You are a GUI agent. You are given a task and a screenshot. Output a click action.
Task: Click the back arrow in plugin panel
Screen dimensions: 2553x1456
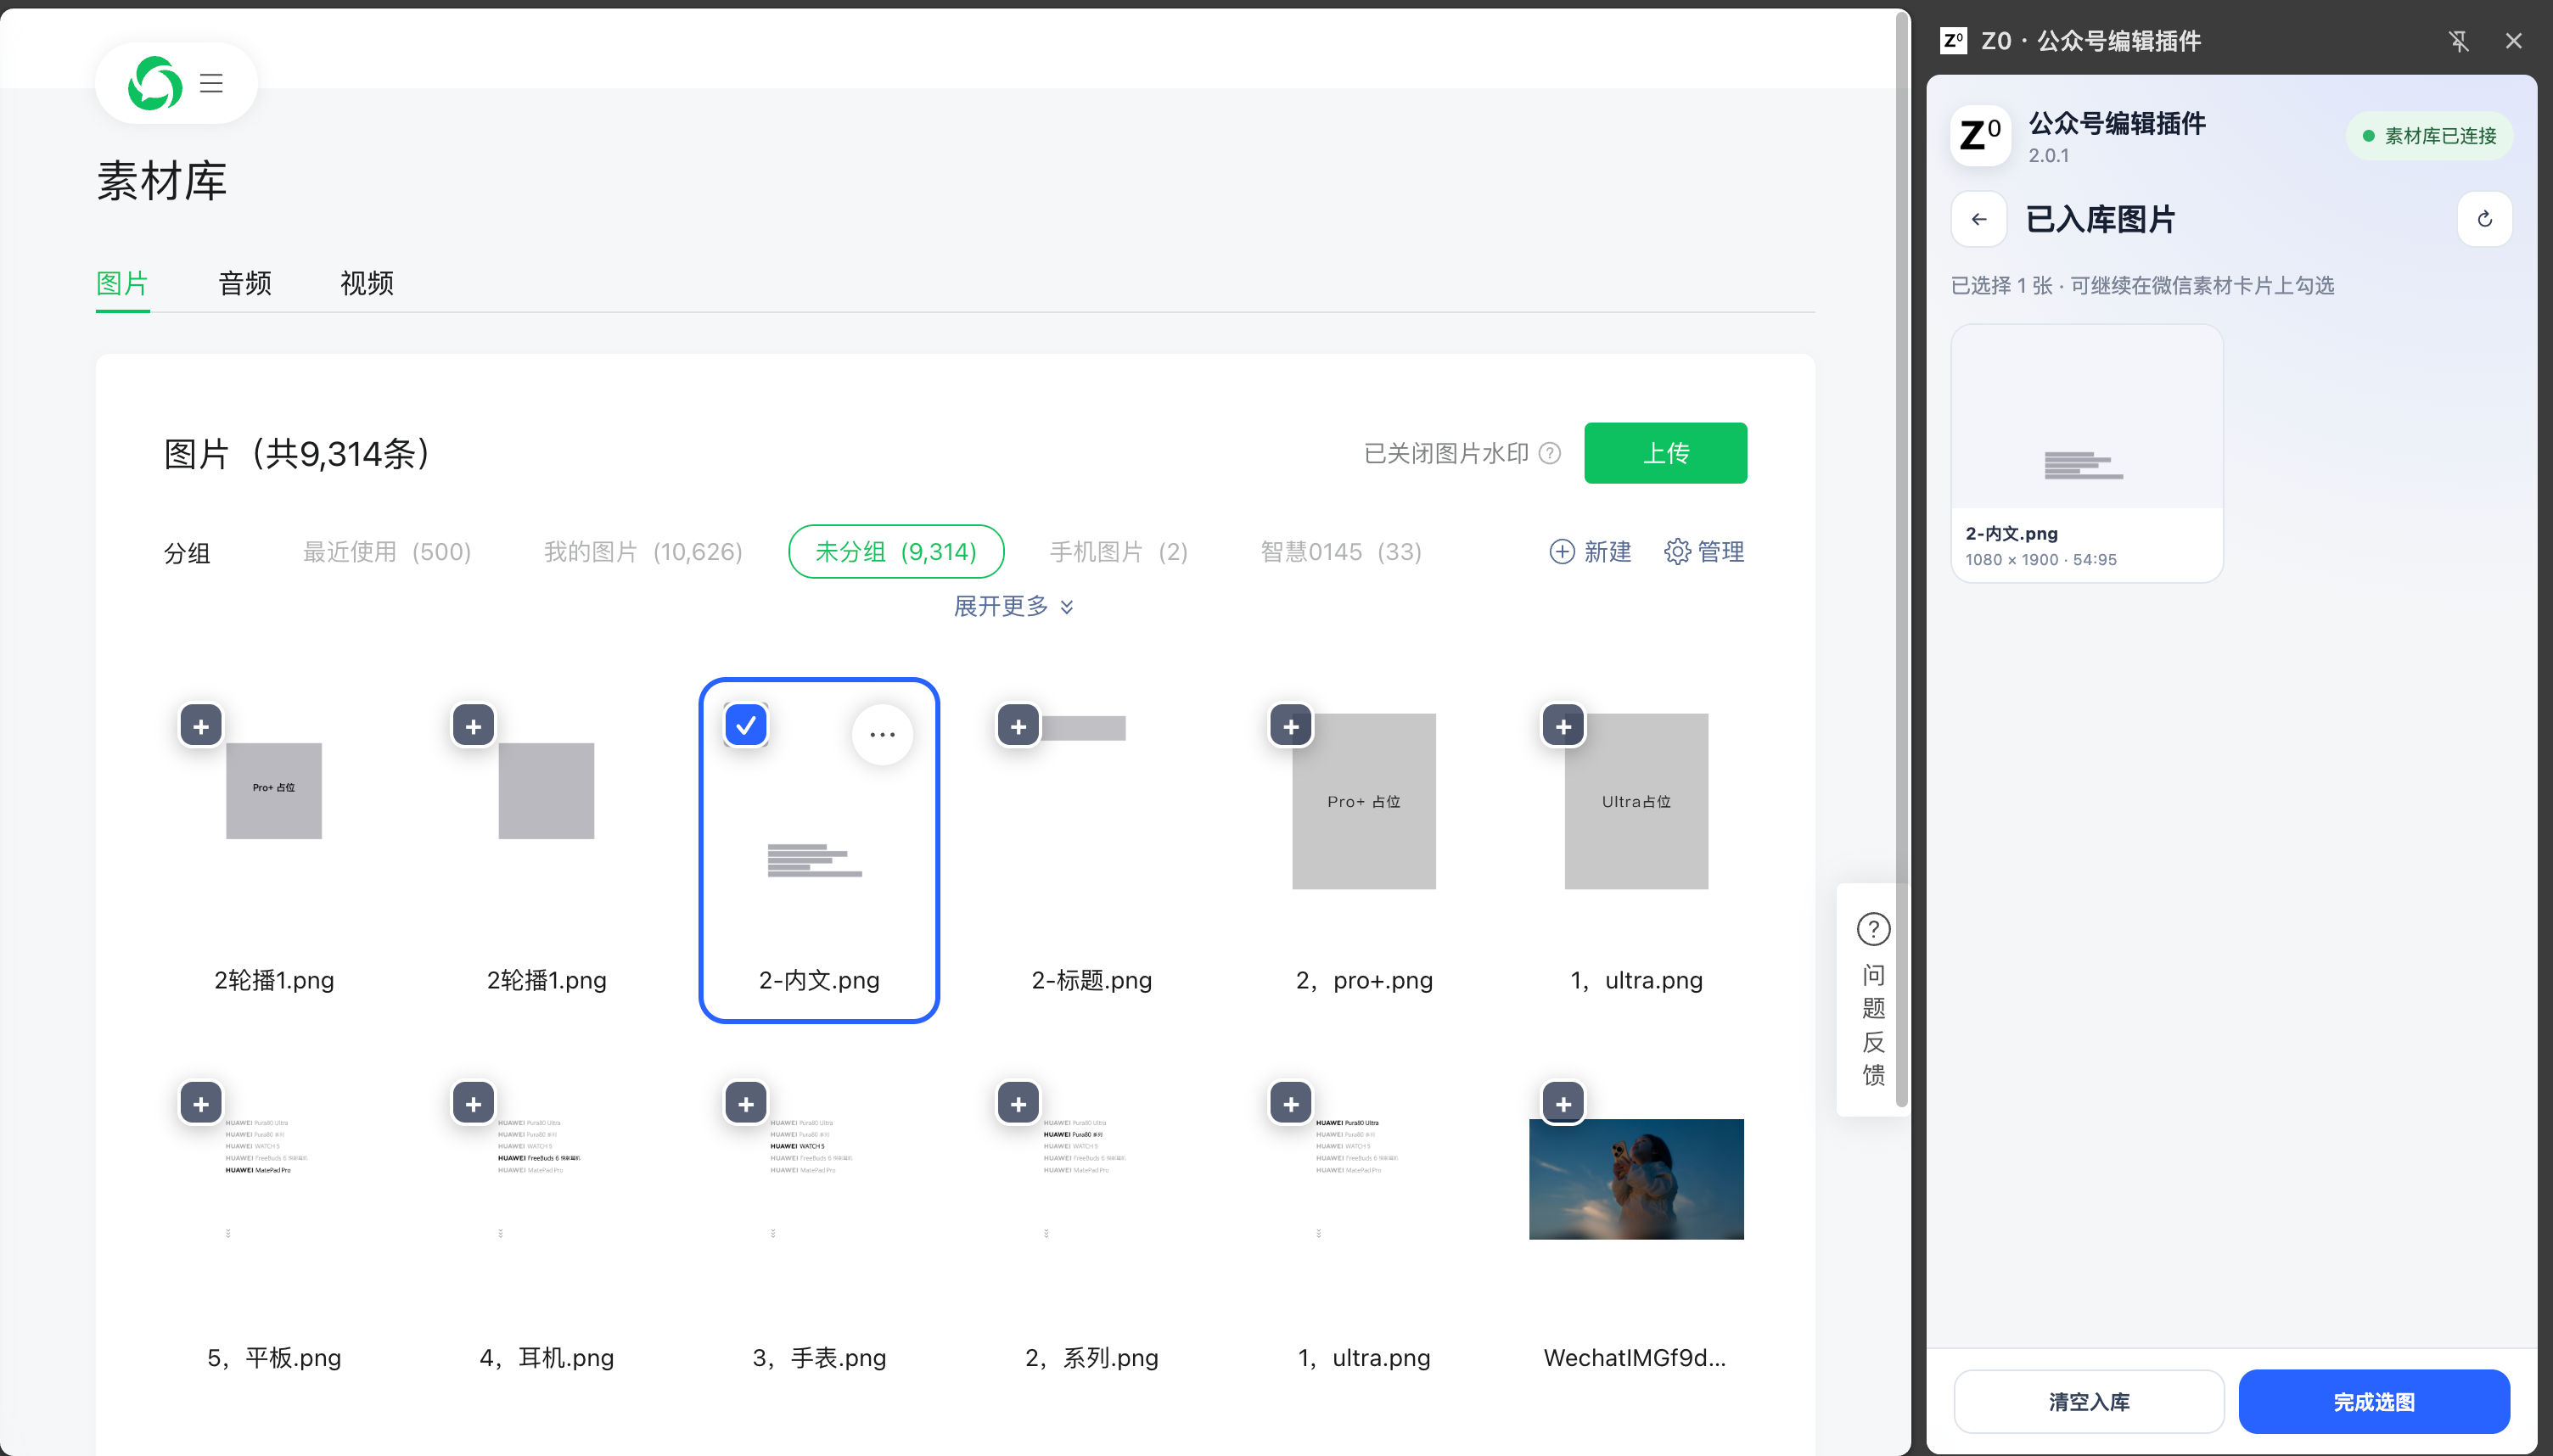pos(1979,219)
